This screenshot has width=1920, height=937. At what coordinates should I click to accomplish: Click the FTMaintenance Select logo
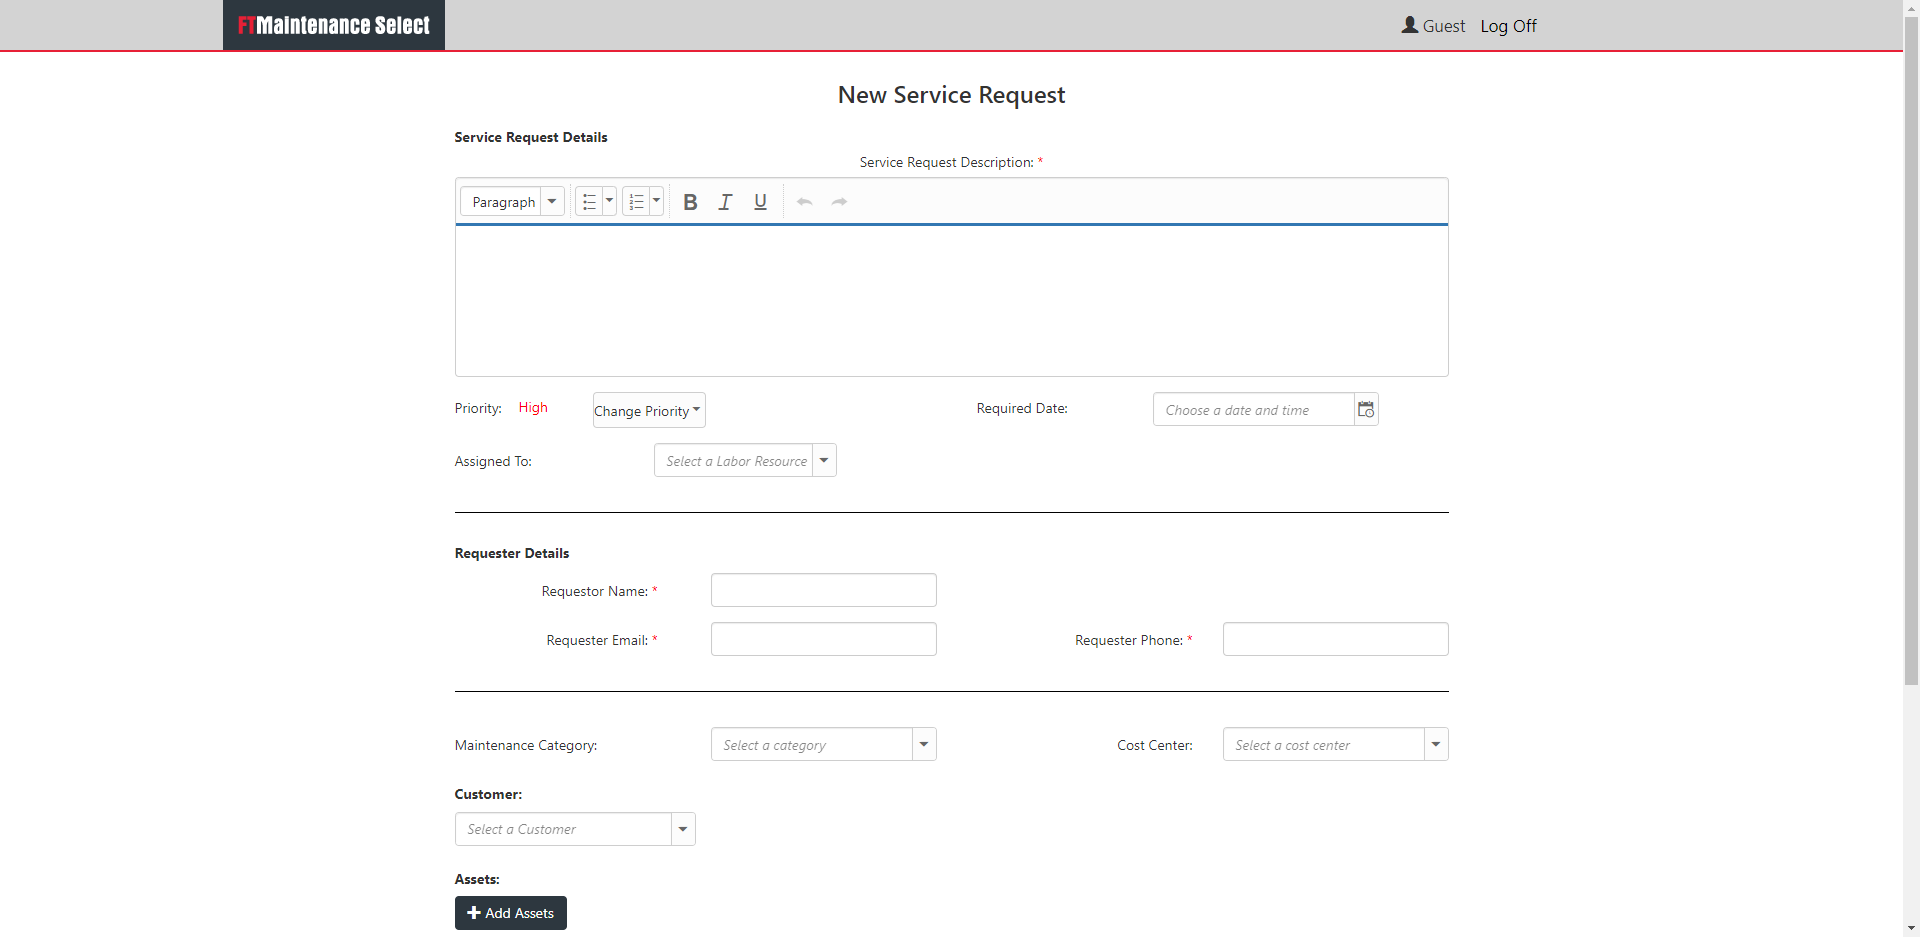pos(333,25)
